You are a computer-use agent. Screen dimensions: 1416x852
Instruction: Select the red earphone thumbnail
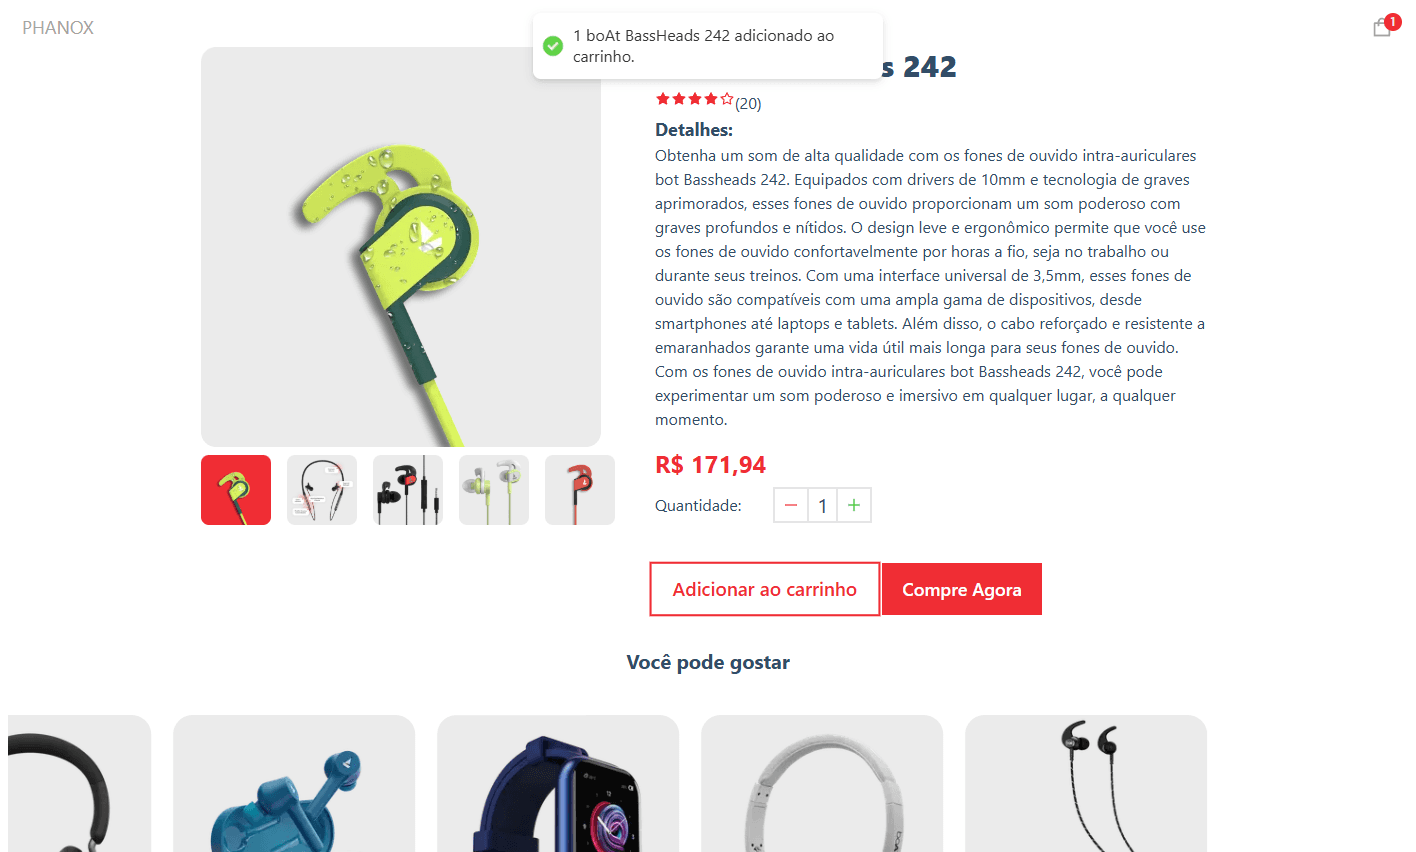coord(580,490)
